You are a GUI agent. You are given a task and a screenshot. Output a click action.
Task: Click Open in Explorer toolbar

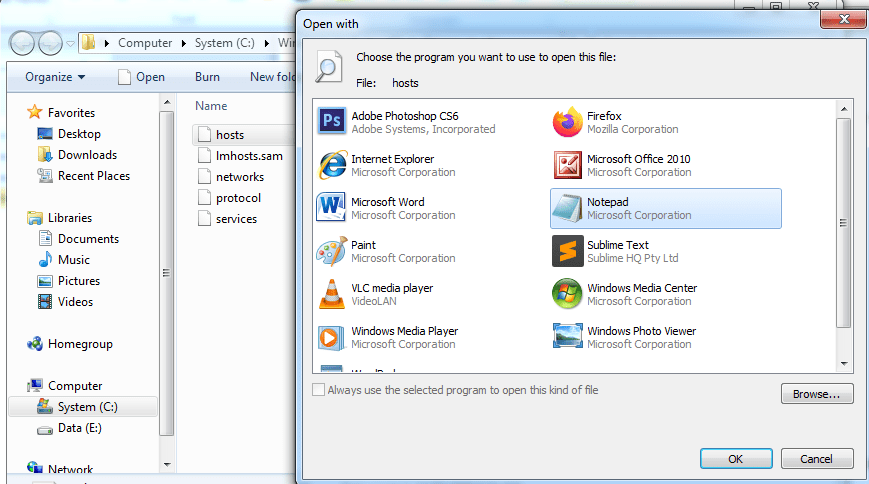coord(141,77)
